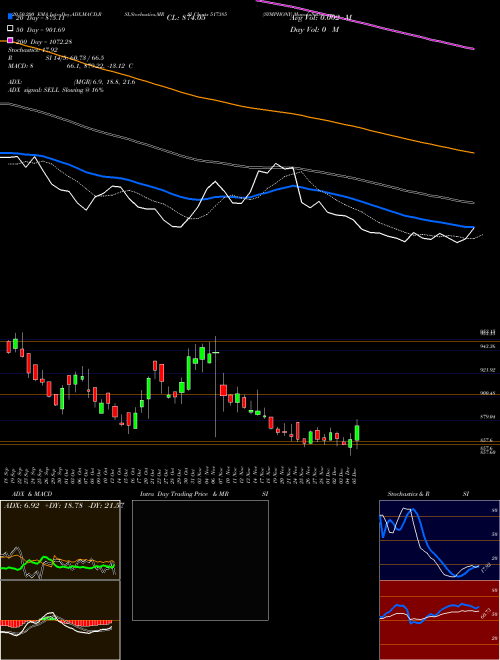Click the 900.45 price axis label
The height and width of the screenshot is (660, 500).
tap(488, 393)
